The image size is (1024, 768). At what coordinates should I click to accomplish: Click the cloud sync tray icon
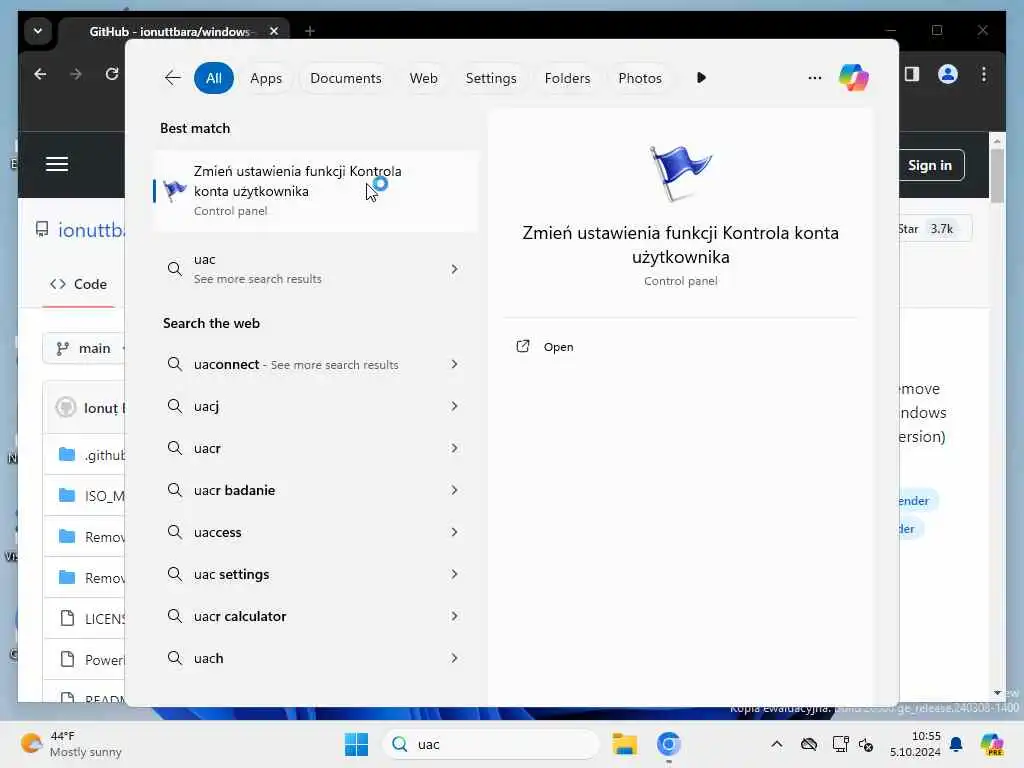point(808,744)
